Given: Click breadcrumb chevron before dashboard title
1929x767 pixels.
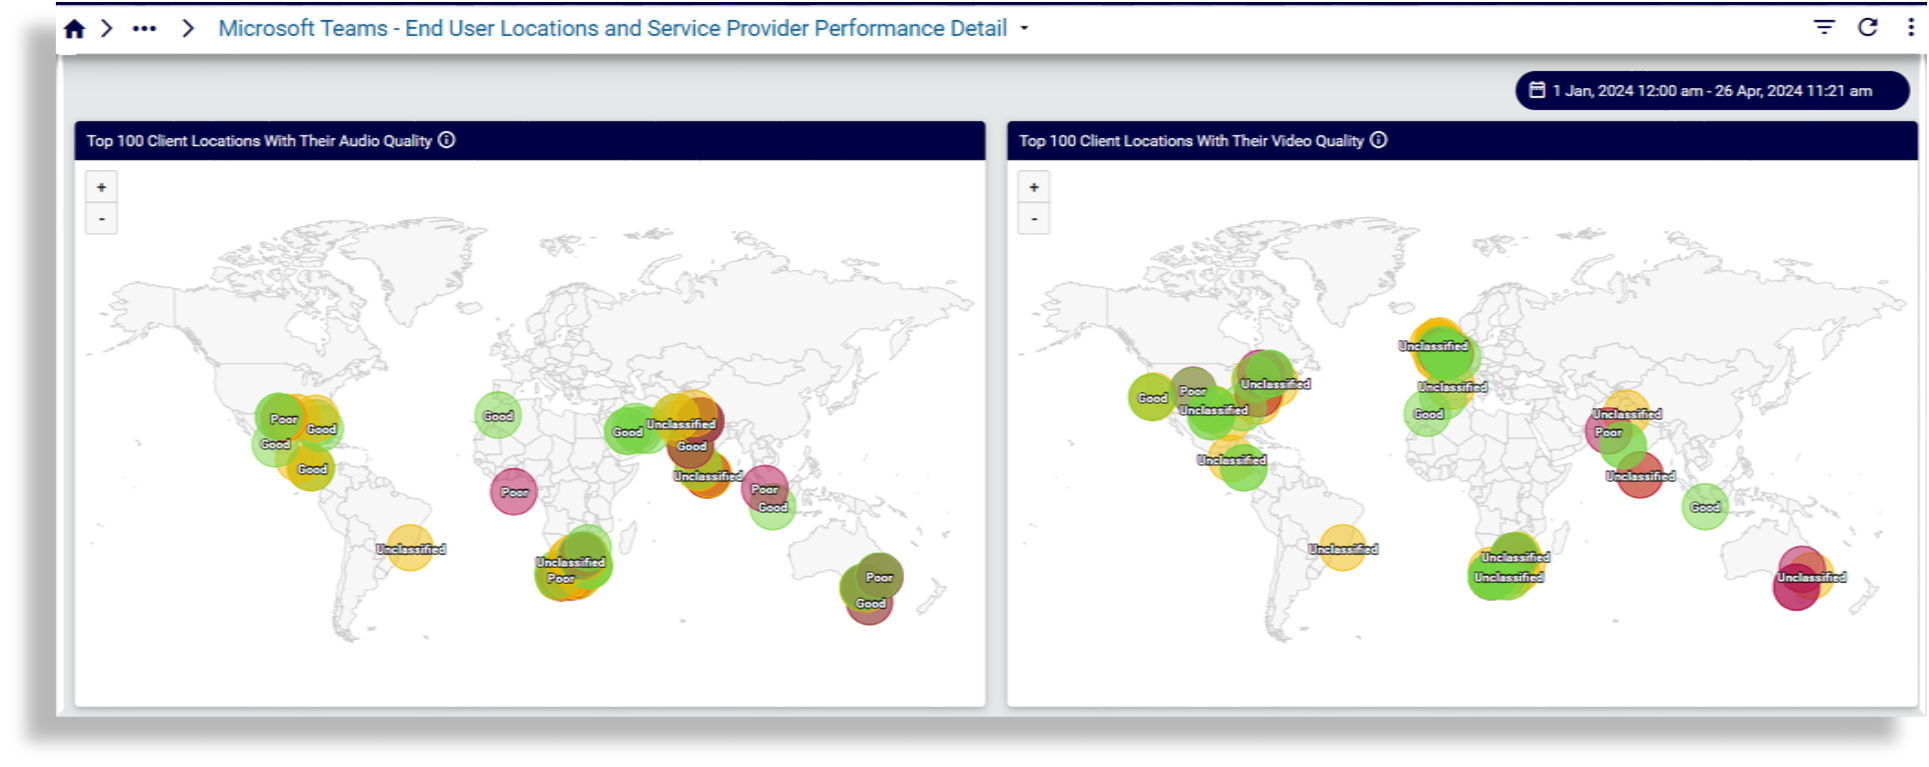Looking at the screenshot, I should [188, 29].
